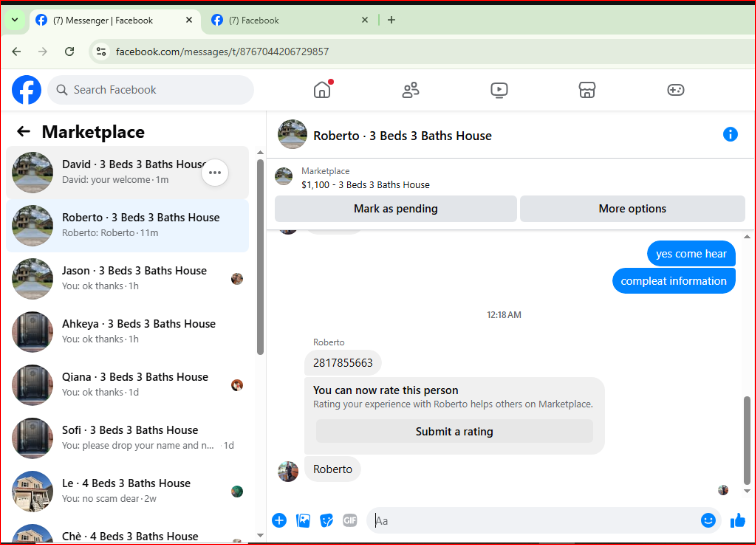
Task: View site information icon in address bar
Action: point(101,52)
